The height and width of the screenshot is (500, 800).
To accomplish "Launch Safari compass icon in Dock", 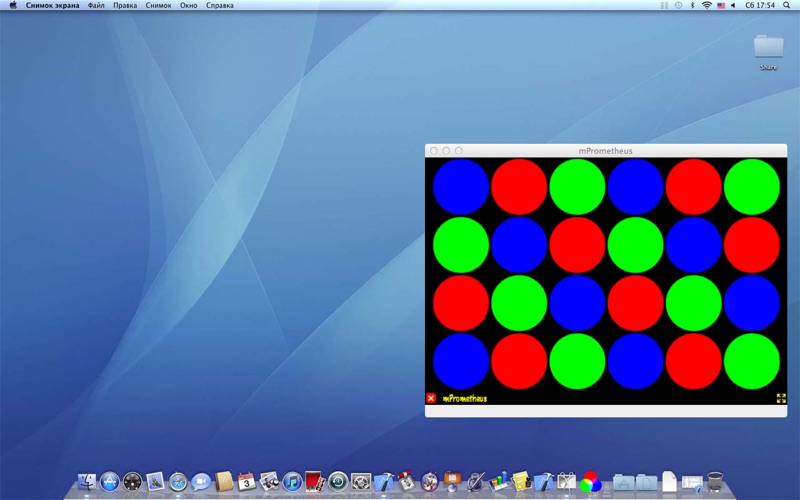I will [x=178, y=481].
